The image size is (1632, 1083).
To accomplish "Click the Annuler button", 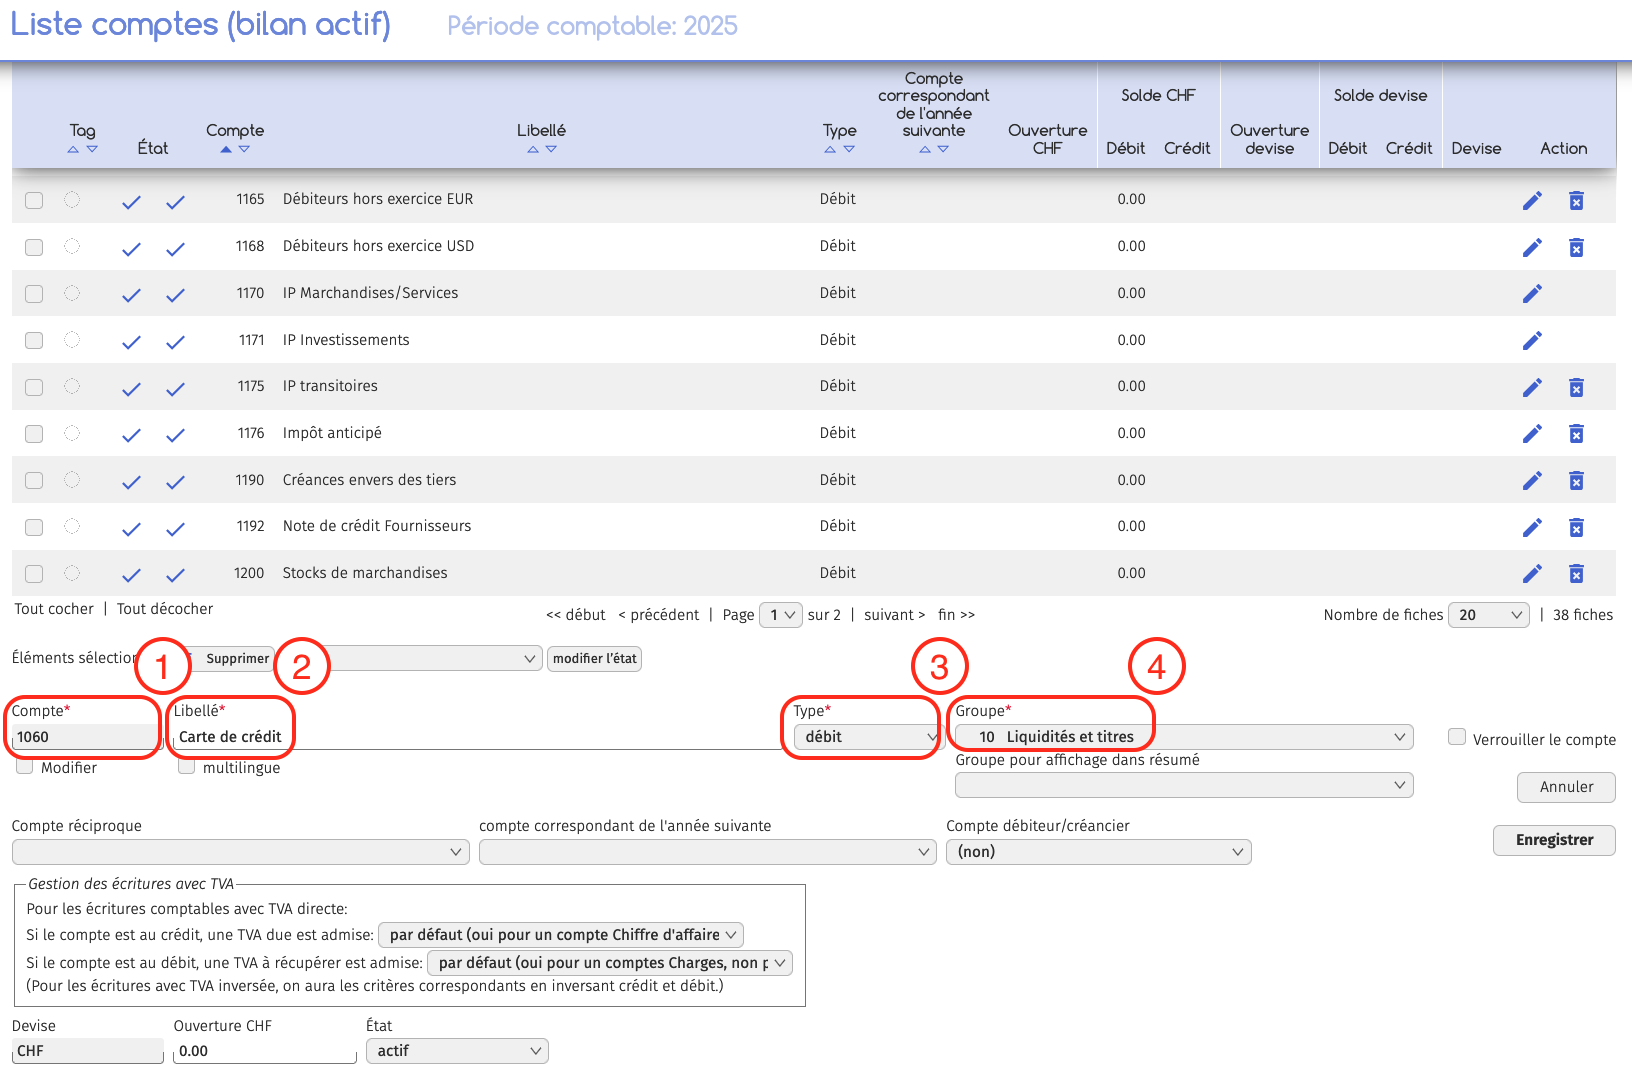I will [x=1566, y=787].
